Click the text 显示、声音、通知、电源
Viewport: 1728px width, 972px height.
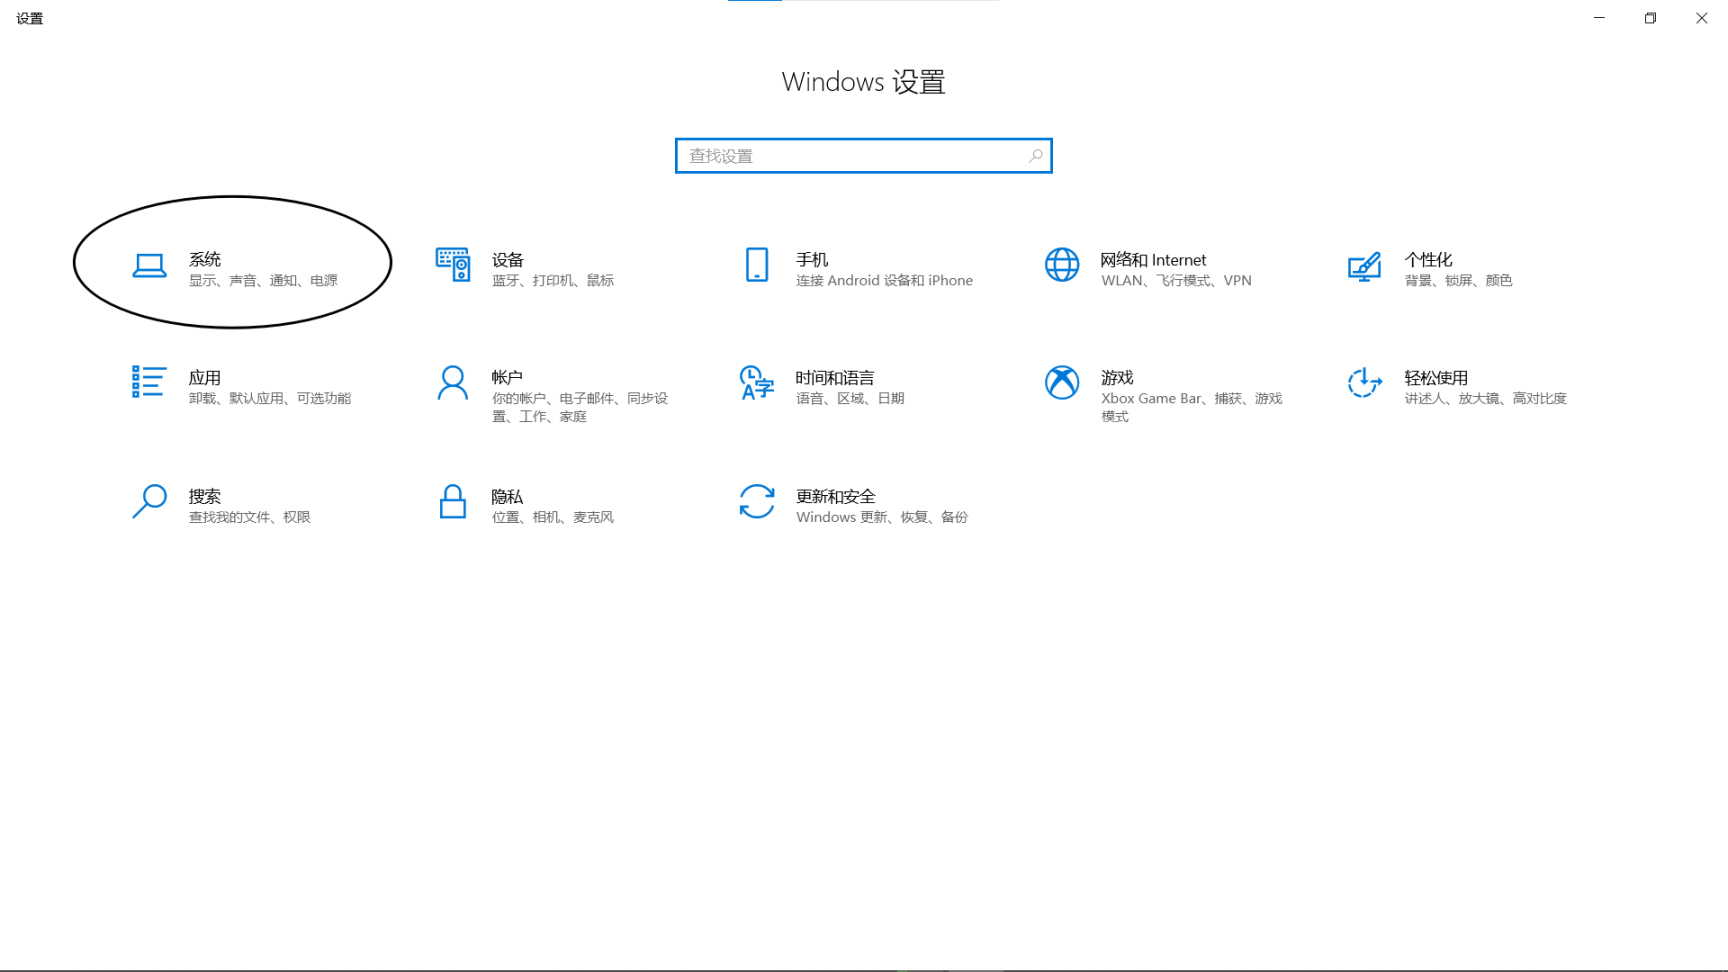(x=264, y=281)
